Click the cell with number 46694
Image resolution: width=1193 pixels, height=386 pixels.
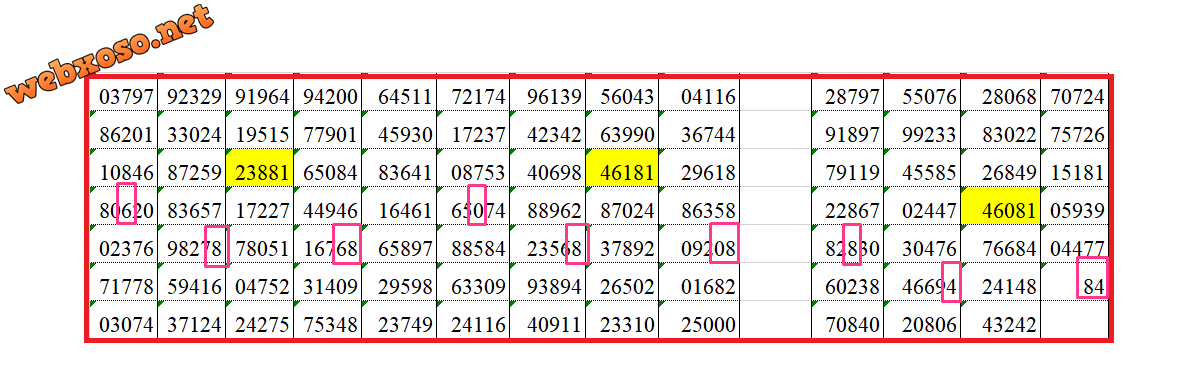[921, 282]
